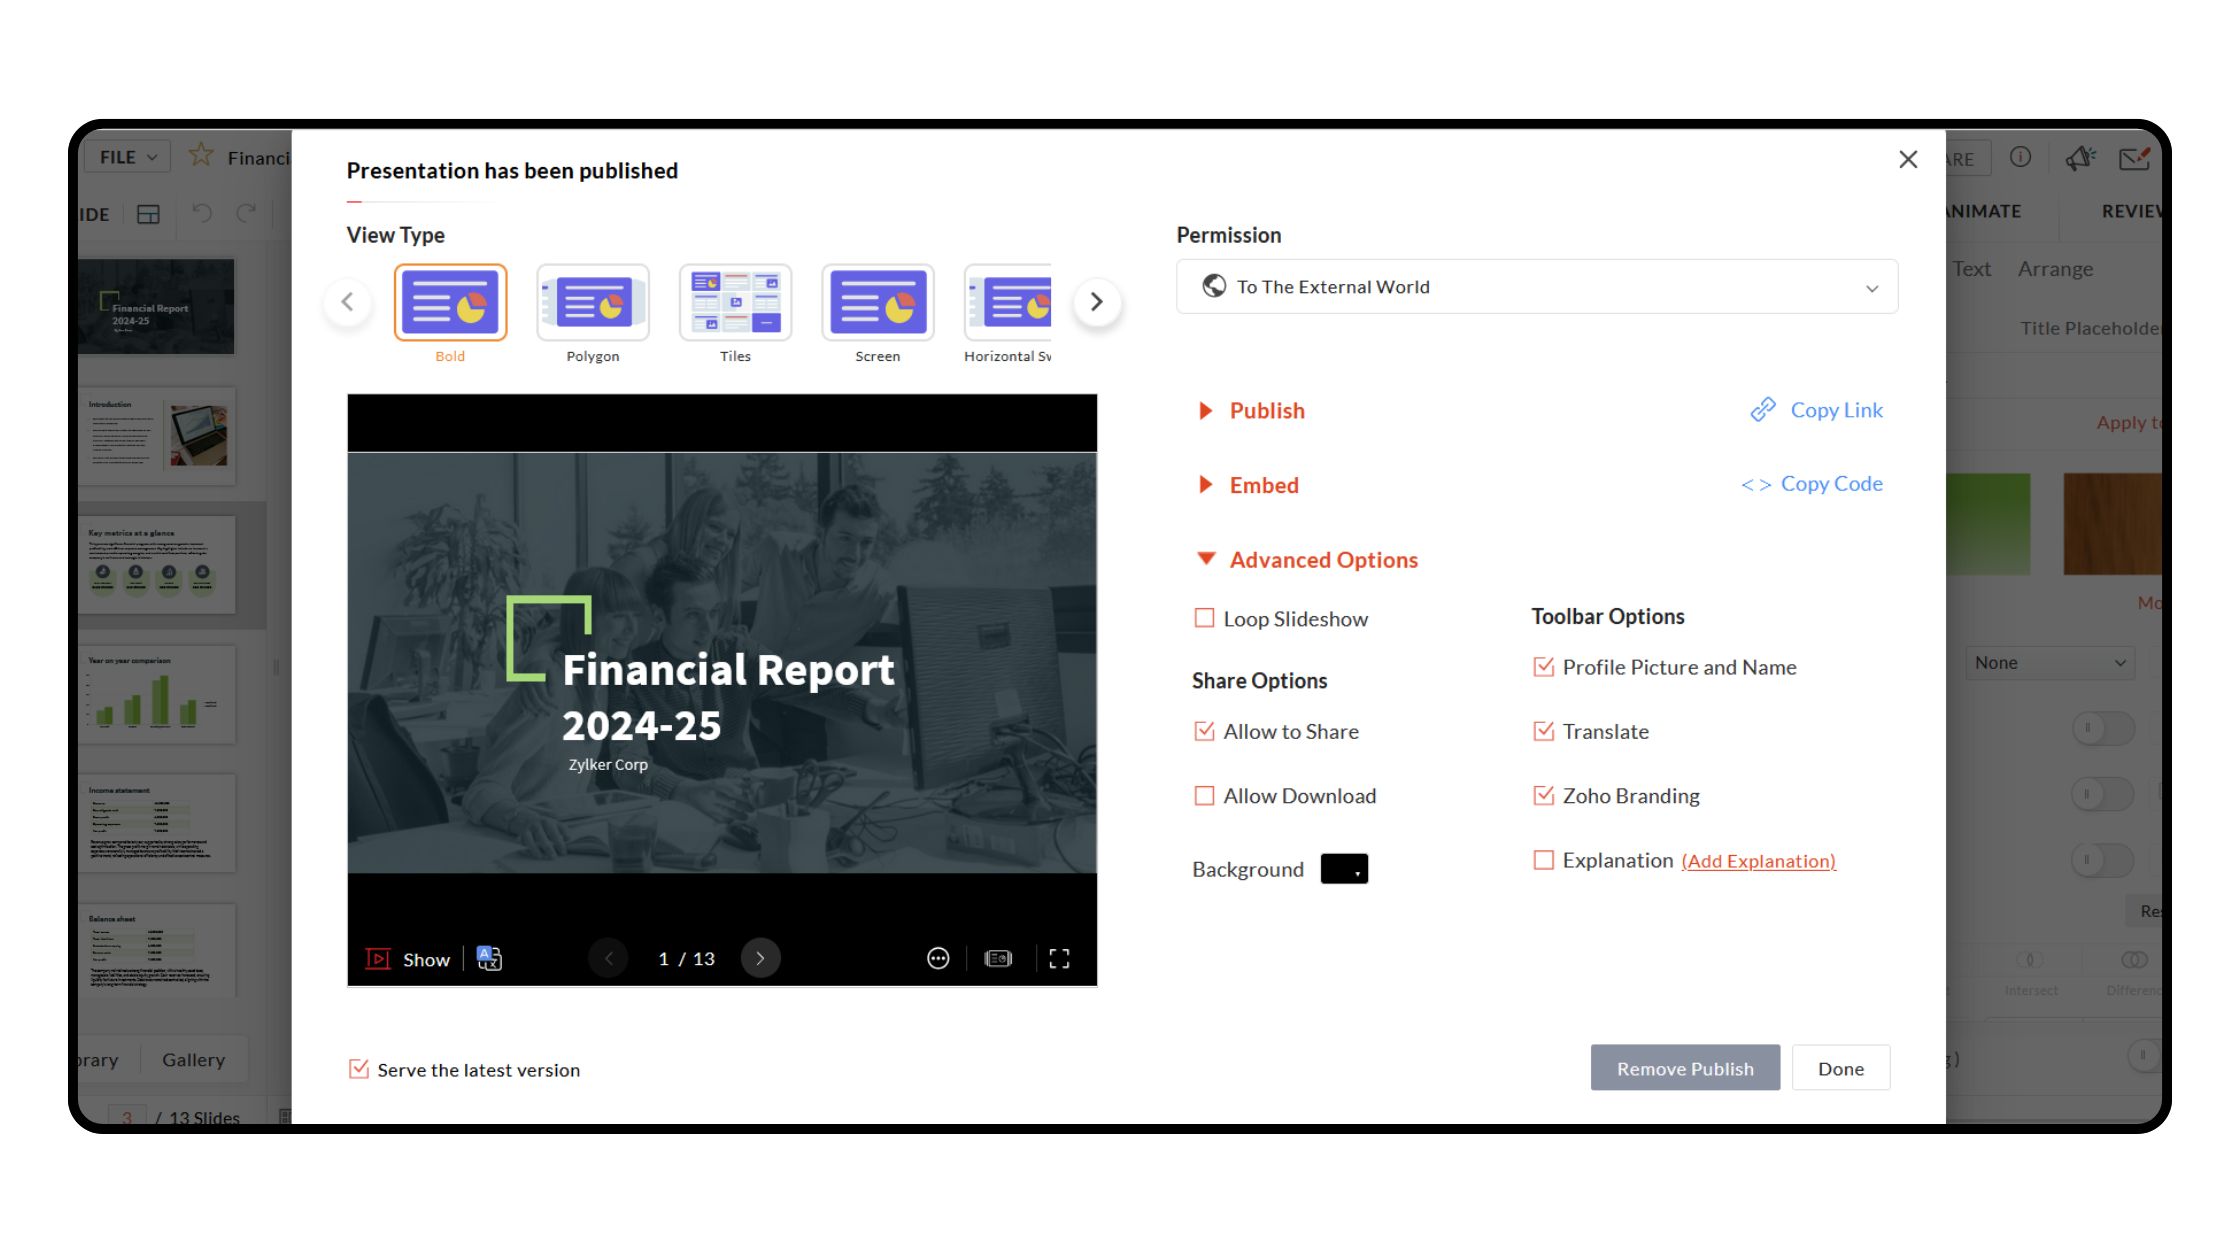Uncheck the Translate toolbar option
This screenshot has width=2240, height=1260.
[x=1544, y=731]
